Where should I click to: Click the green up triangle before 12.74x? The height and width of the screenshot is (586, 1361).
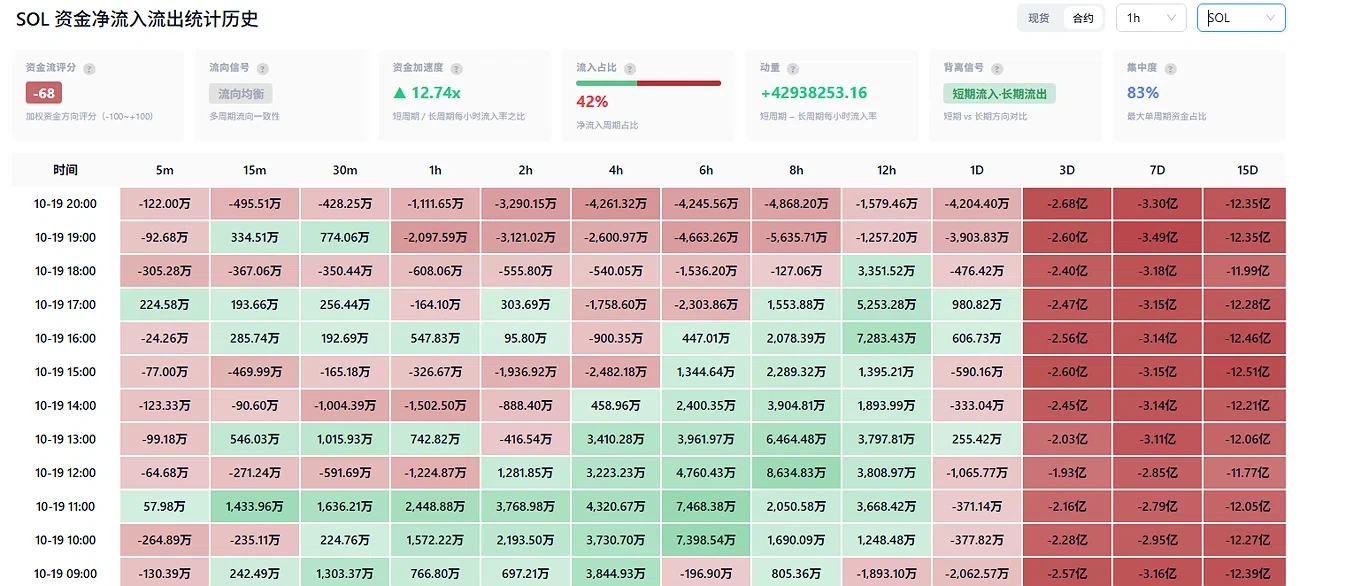(400, 93)
